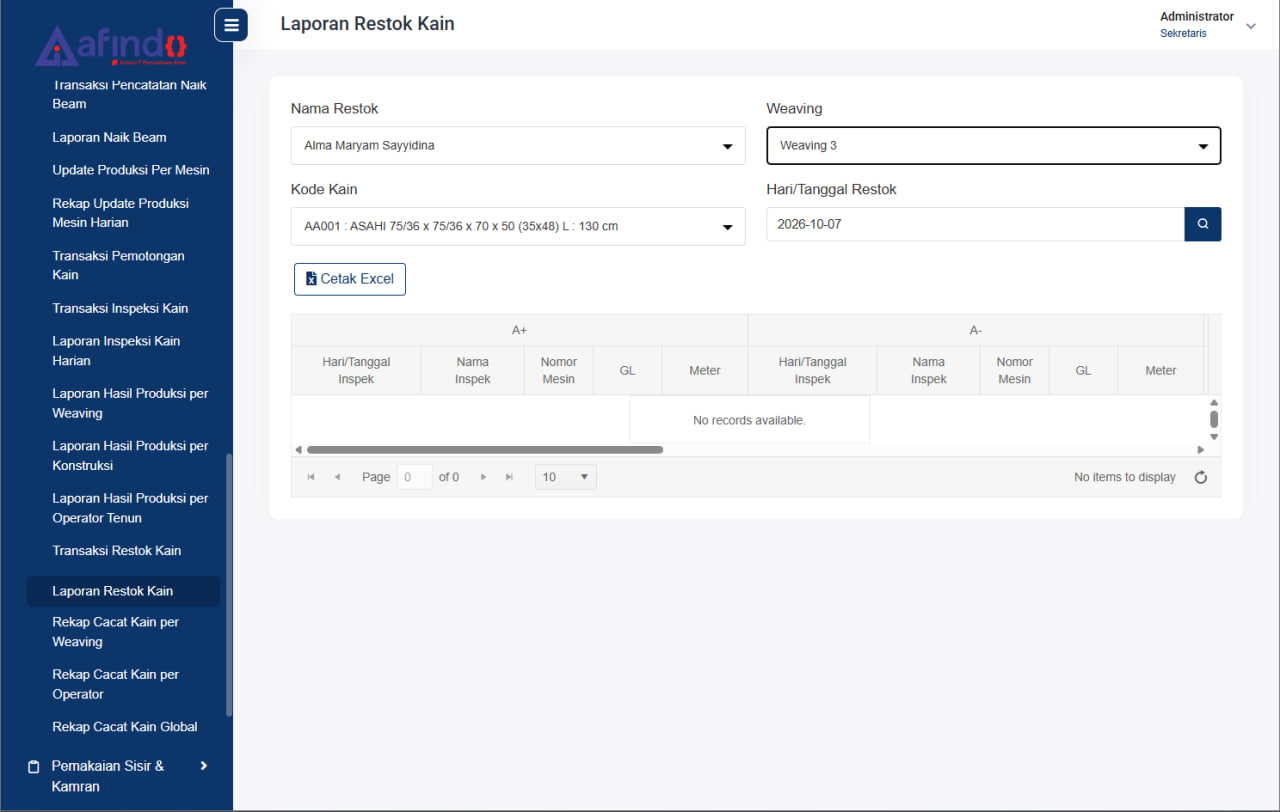Screen dimensions: 1280x812
Task: Expand Pemakaian Sisir & Kamran menu arrow
Action: [204, 766]
